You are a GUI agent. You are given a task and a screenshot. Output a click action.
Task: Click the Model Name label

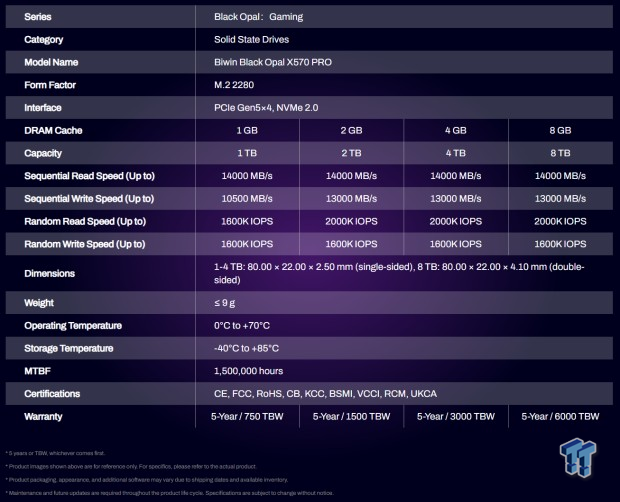coord(51,62)
